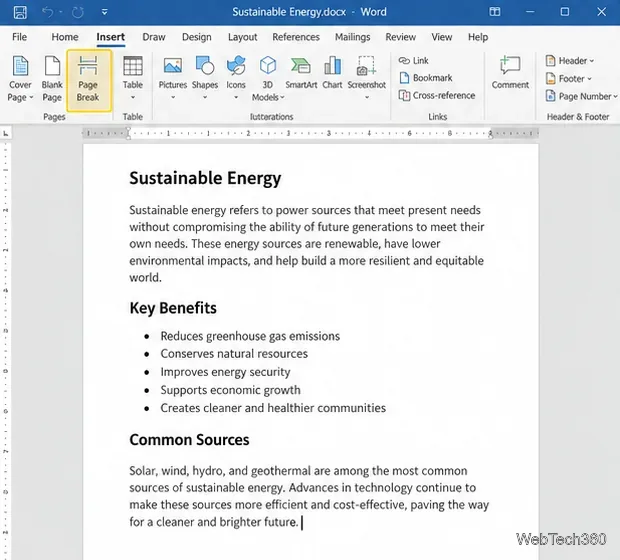Image resolution: width=620 pixels, height=560 pixels.
Task: Insert Pictures from the ribbon
Action: [x=173, y=78]
